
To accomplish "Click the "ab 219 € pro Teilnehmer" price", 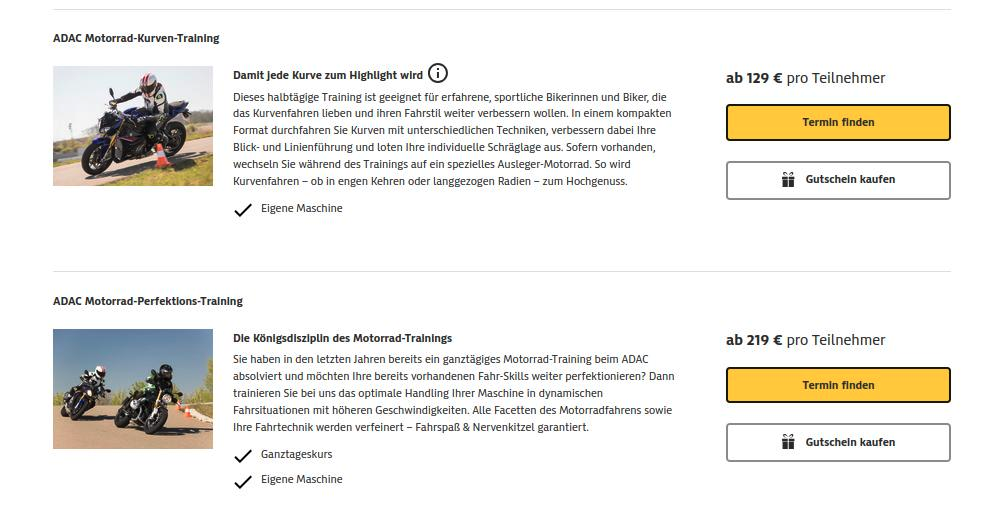I will point(805,340).
